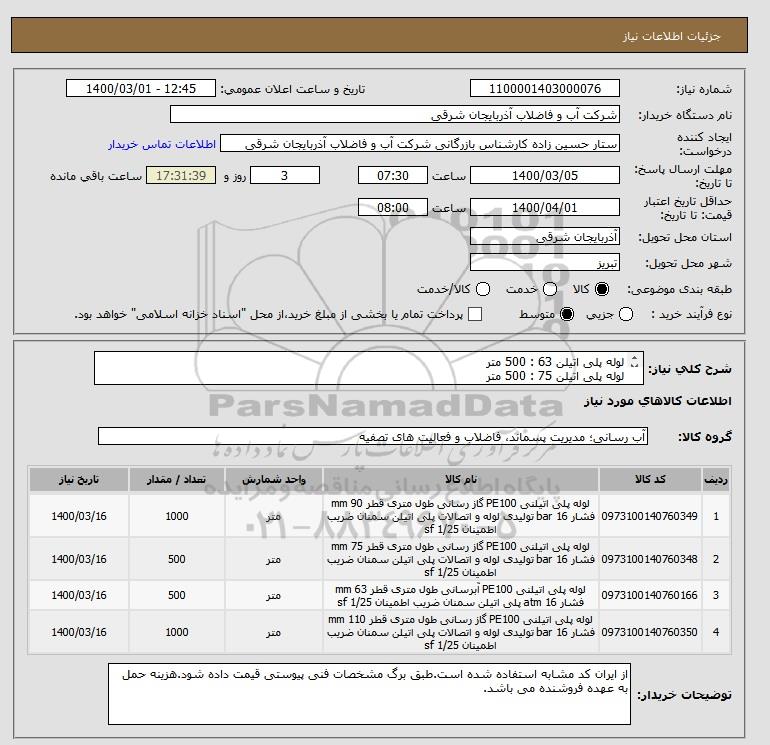The width and height of the screenshot is (770, 745).
Task: Click quantity 500 in row 2
Action: point(177,559)
